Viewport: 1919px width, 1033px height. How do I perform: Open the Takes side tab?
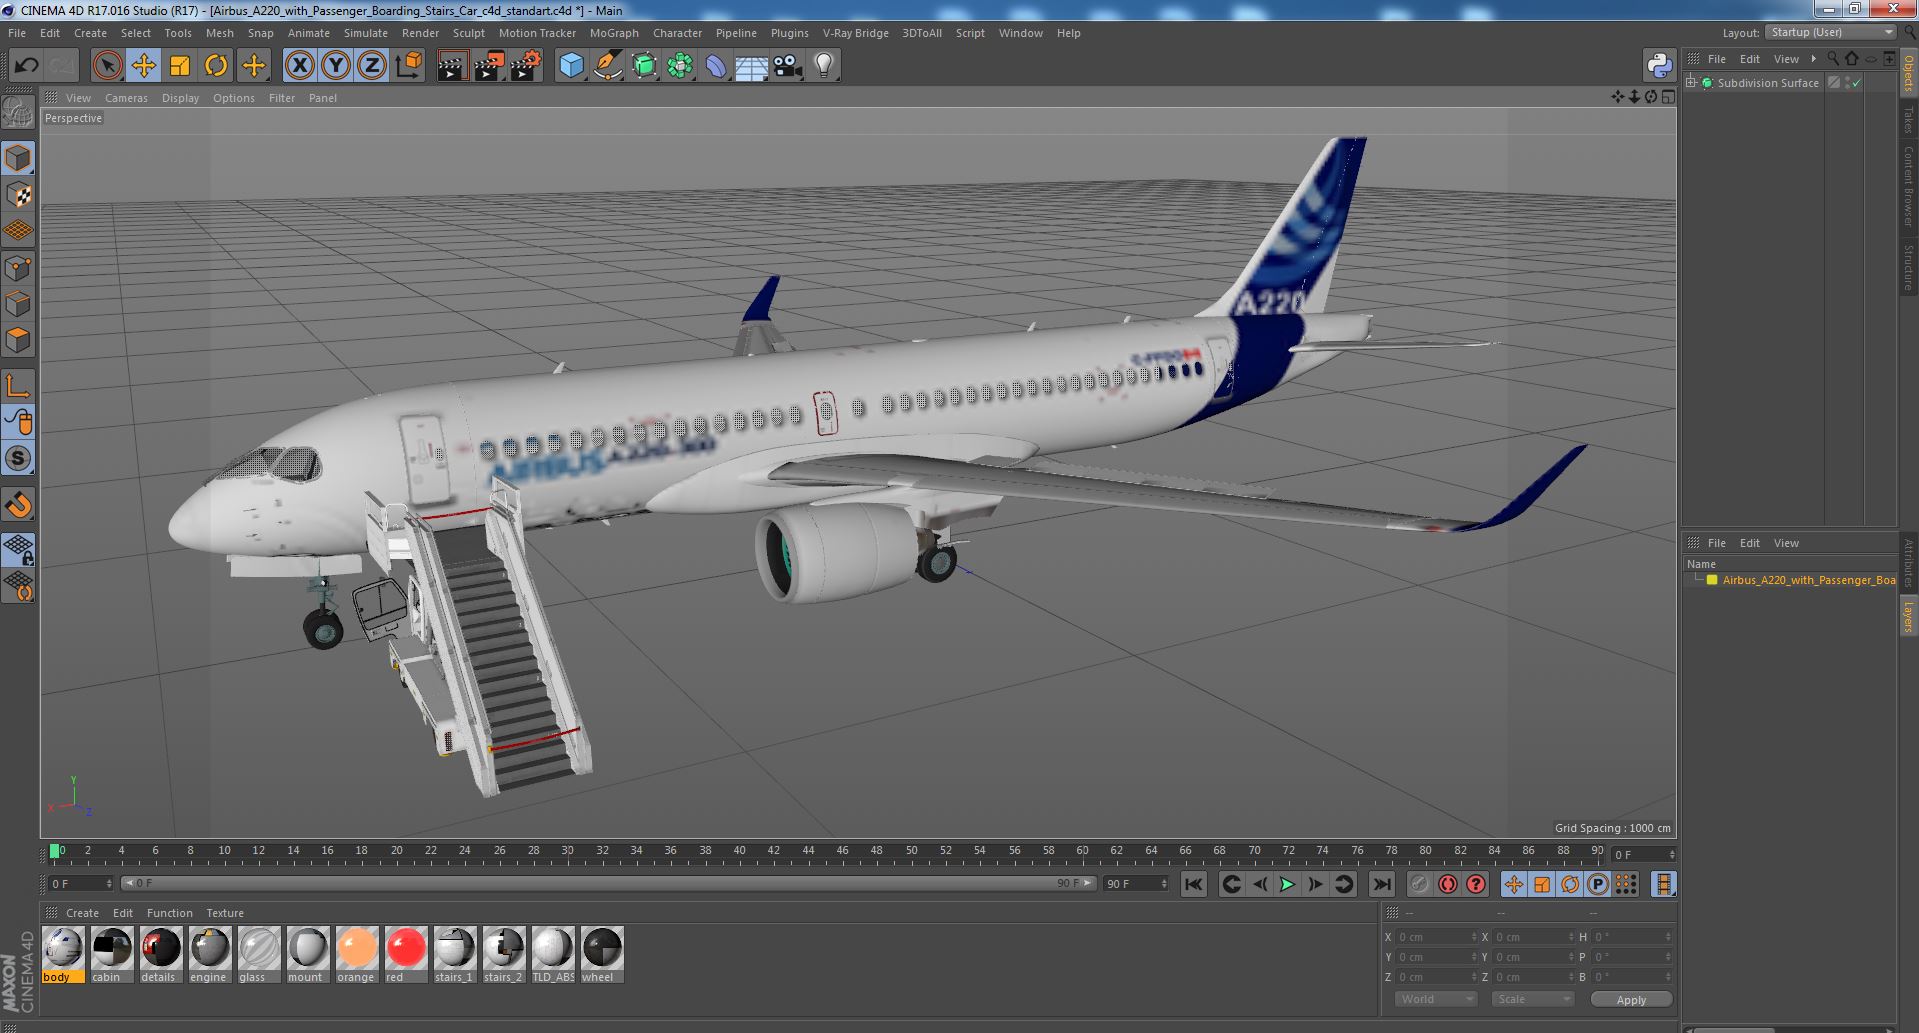click(x=1909, y=120)
